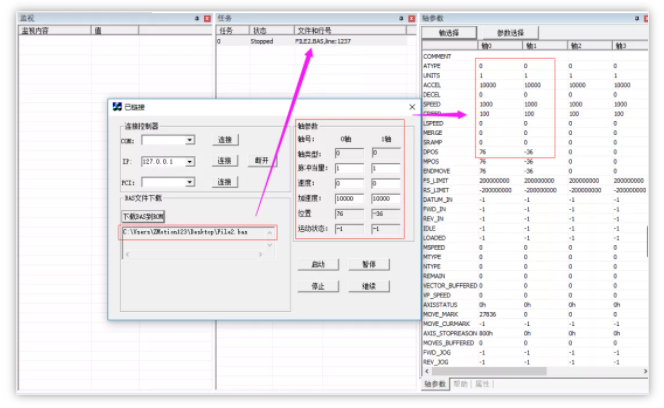Select task row showing Stopped
The height and width of the screenshot is (408, 664).
click(312, 41)
